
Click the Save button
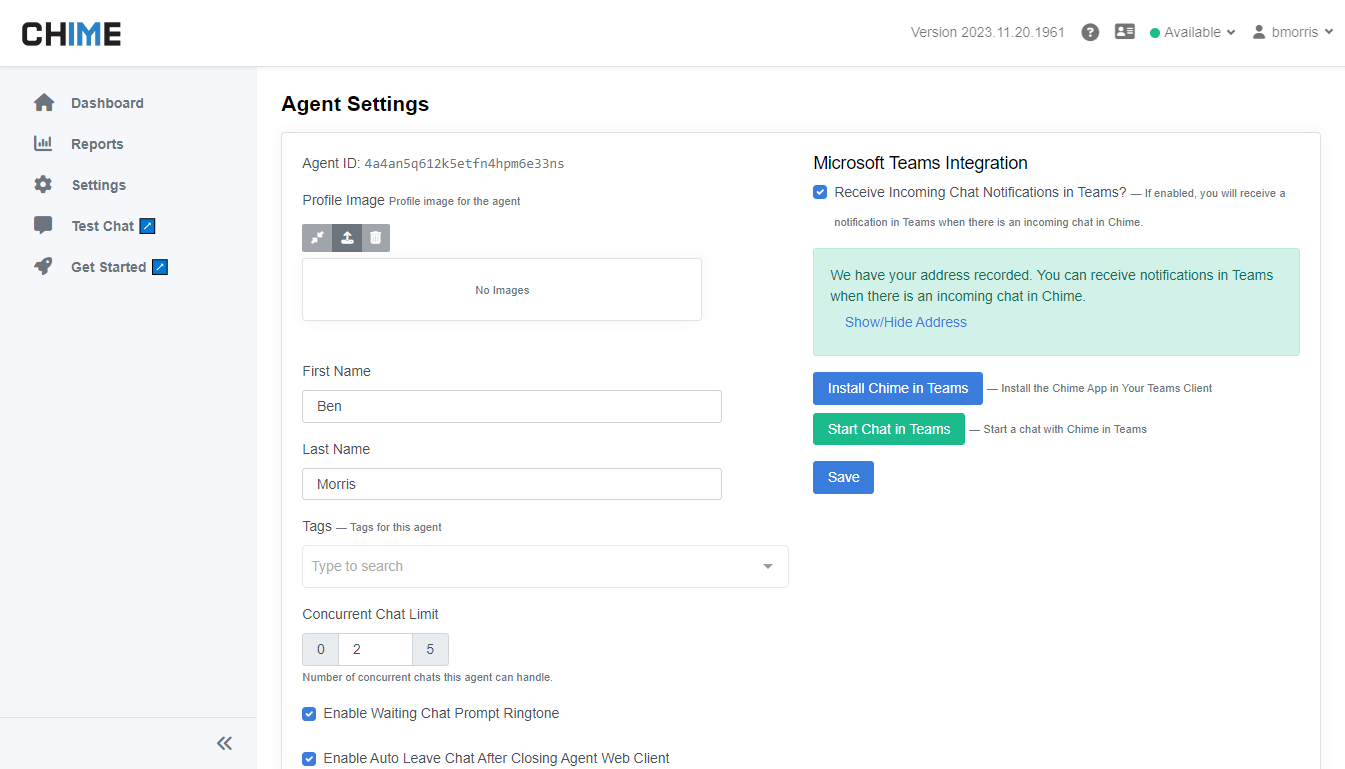point(843,477)
